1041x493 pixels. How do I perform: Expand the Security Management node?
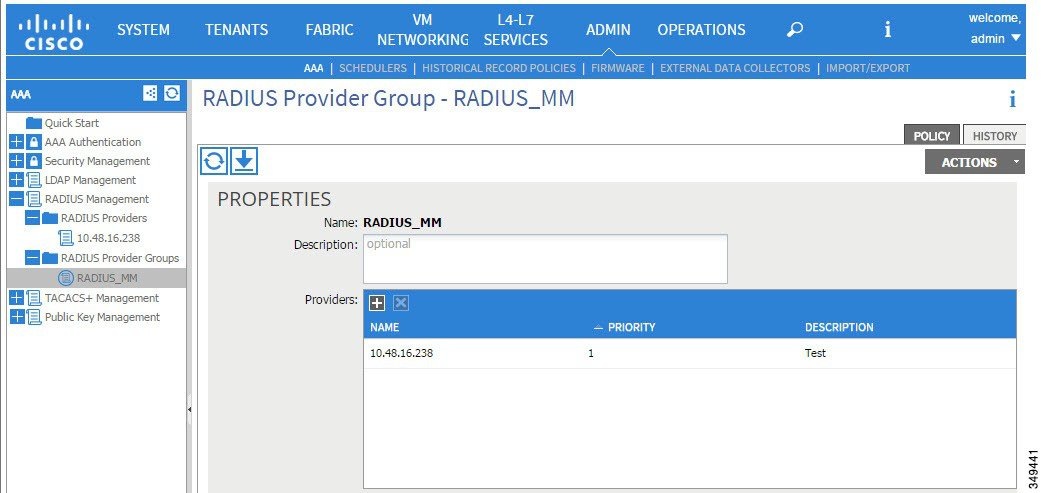point(17,161)
